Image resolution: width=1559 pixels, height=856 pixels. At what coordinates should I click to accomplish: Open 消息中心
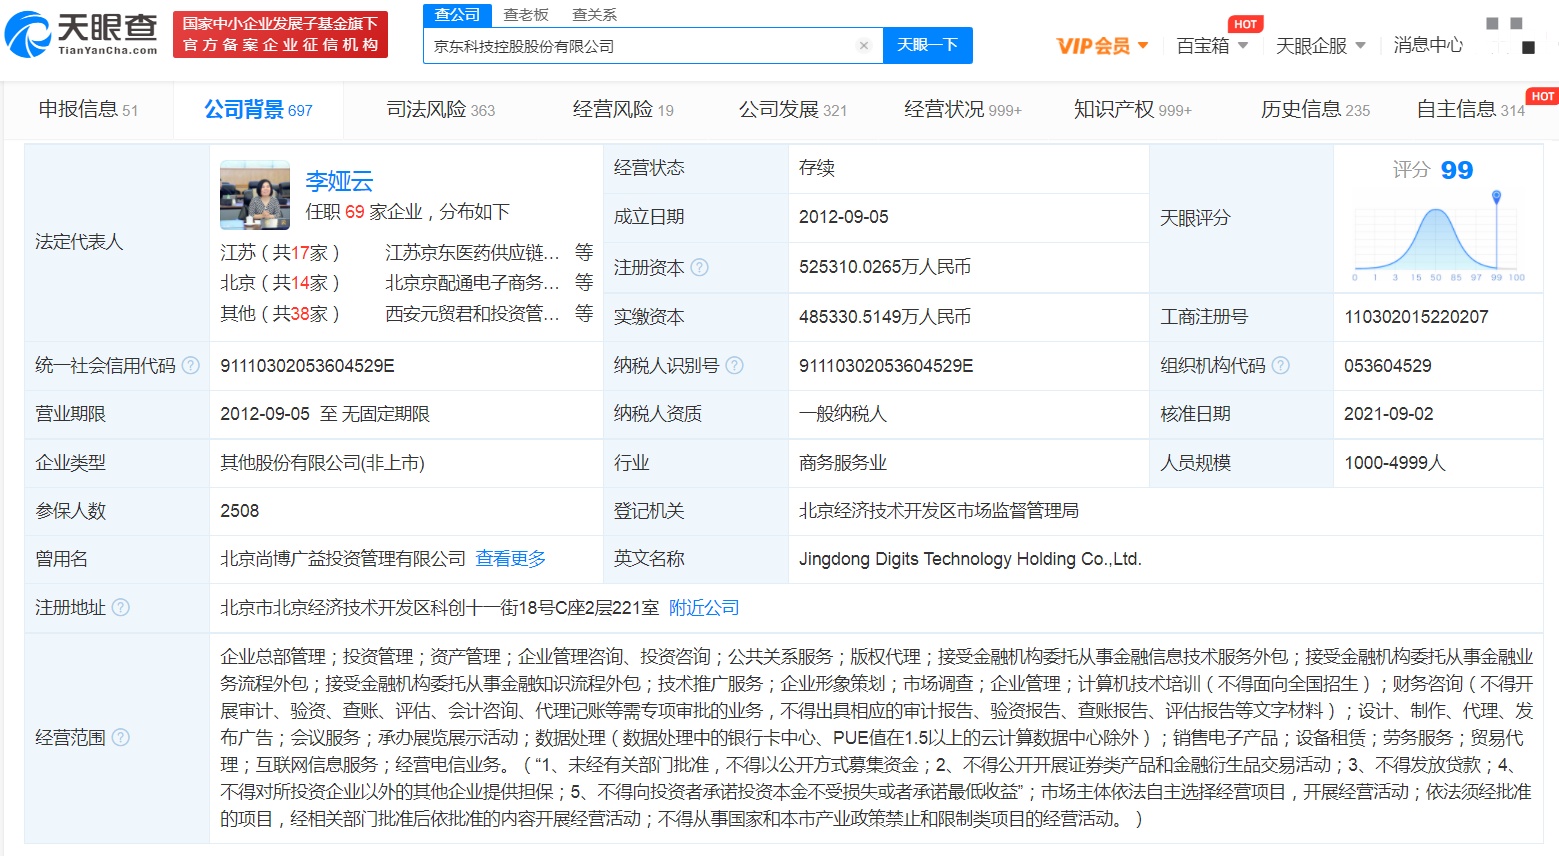click(x=1428, y=45)
